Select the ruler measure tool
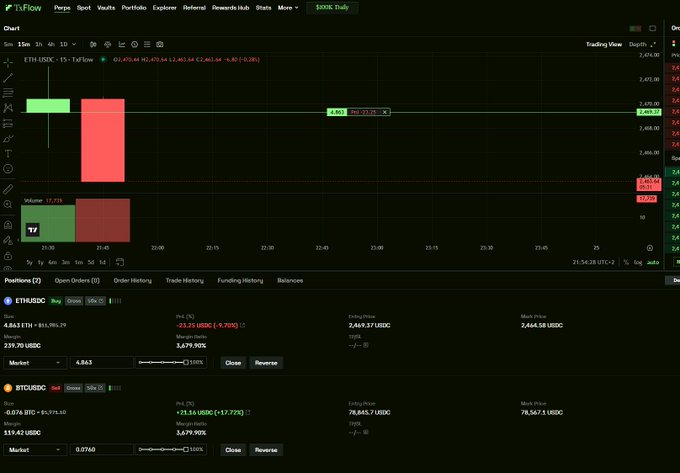 coord(8,189)
